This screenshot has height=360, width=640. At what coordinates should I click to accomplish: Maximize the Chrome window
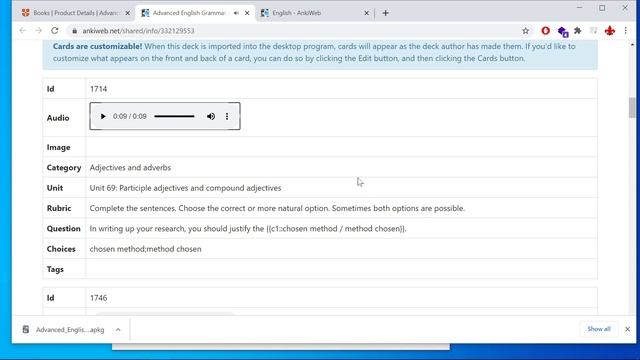(602, 8)
